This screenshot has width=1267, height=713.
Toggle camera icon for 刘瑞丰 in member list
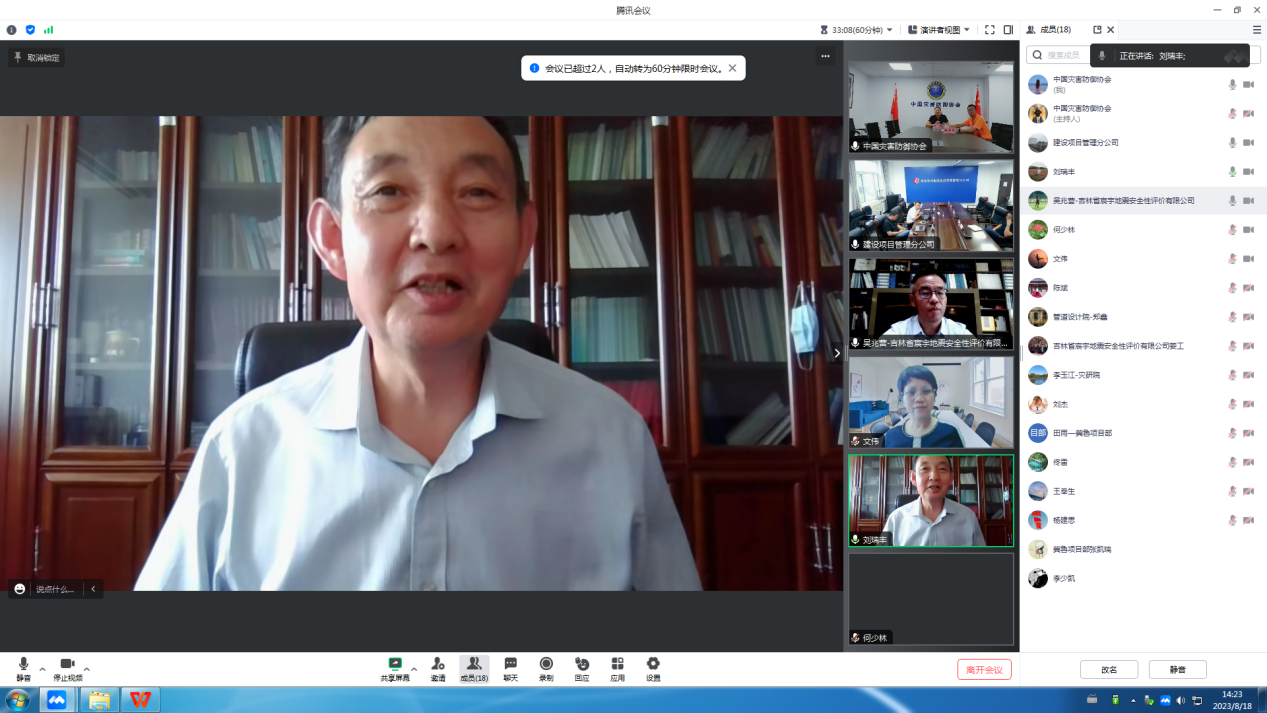[x=1248, y=172]
